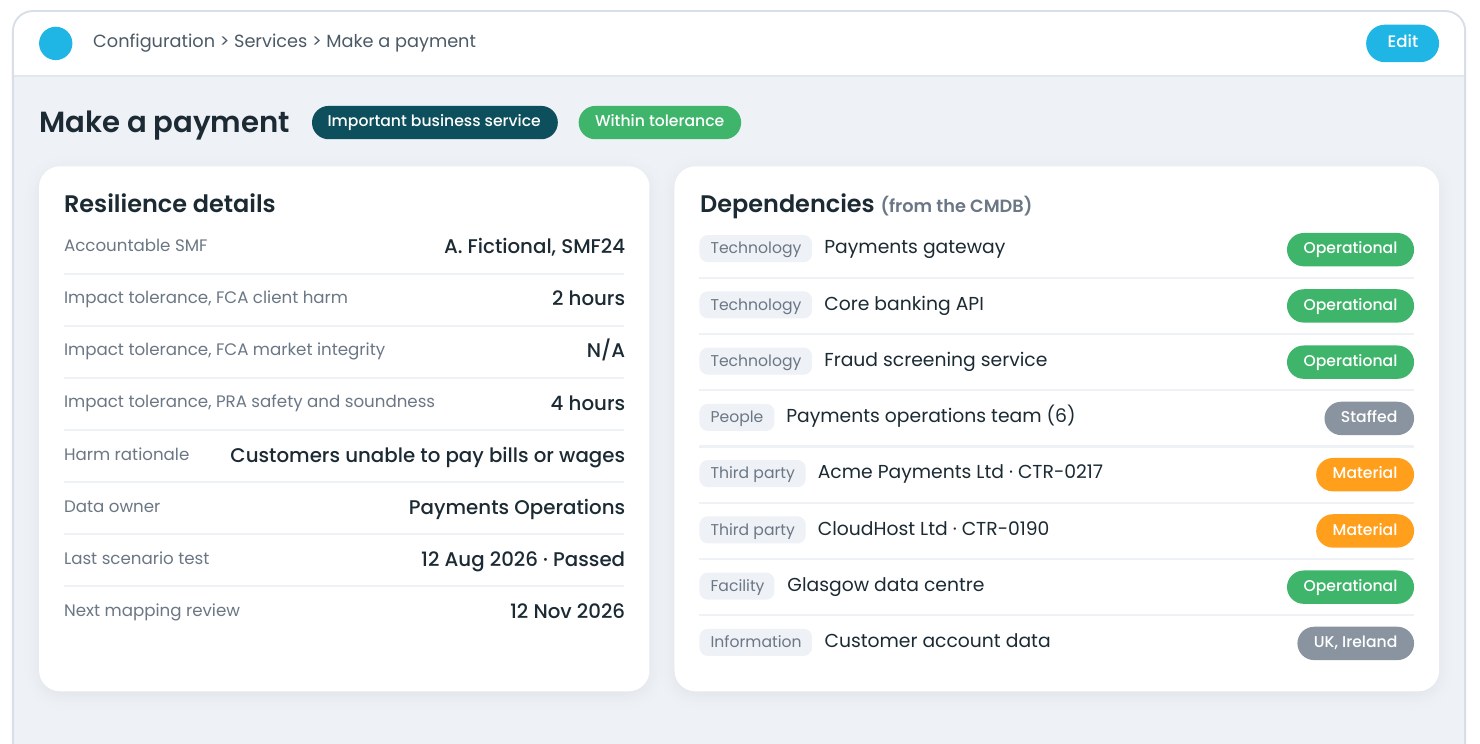Select the 'Make a payment' breadcrumb item
The width and height of the screenshot is (1480, 744).
[401, 42]
